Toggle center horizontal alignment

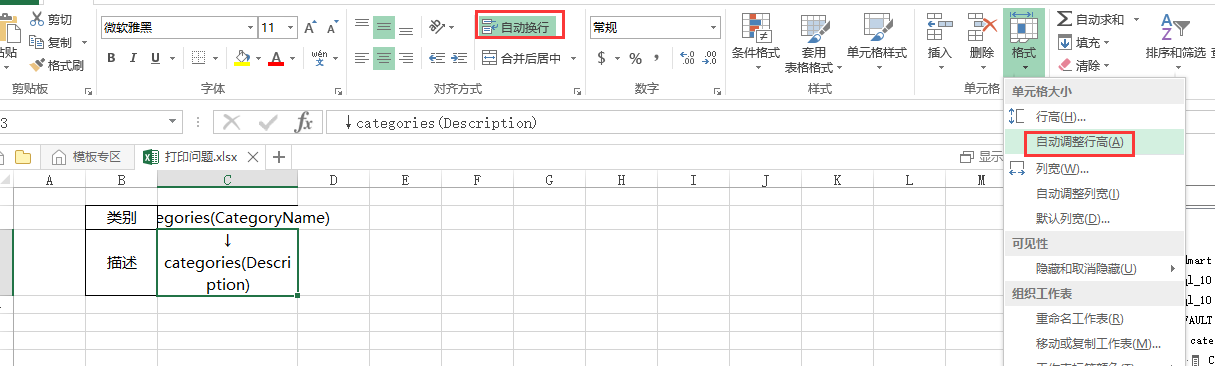pyautogui.click(x=384, y=58)
